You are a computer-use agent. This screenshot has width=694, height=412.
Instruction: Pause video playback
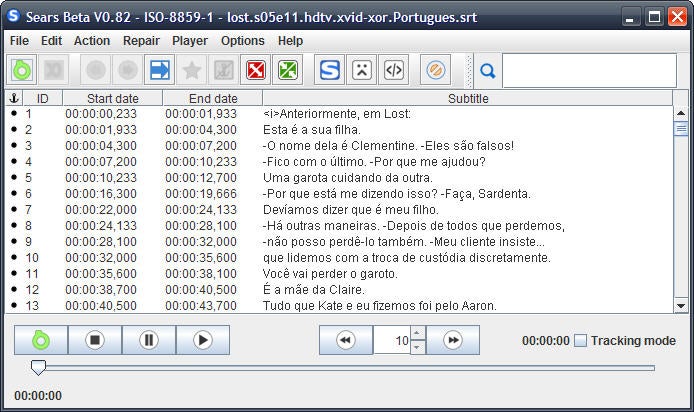pos(149,340)
